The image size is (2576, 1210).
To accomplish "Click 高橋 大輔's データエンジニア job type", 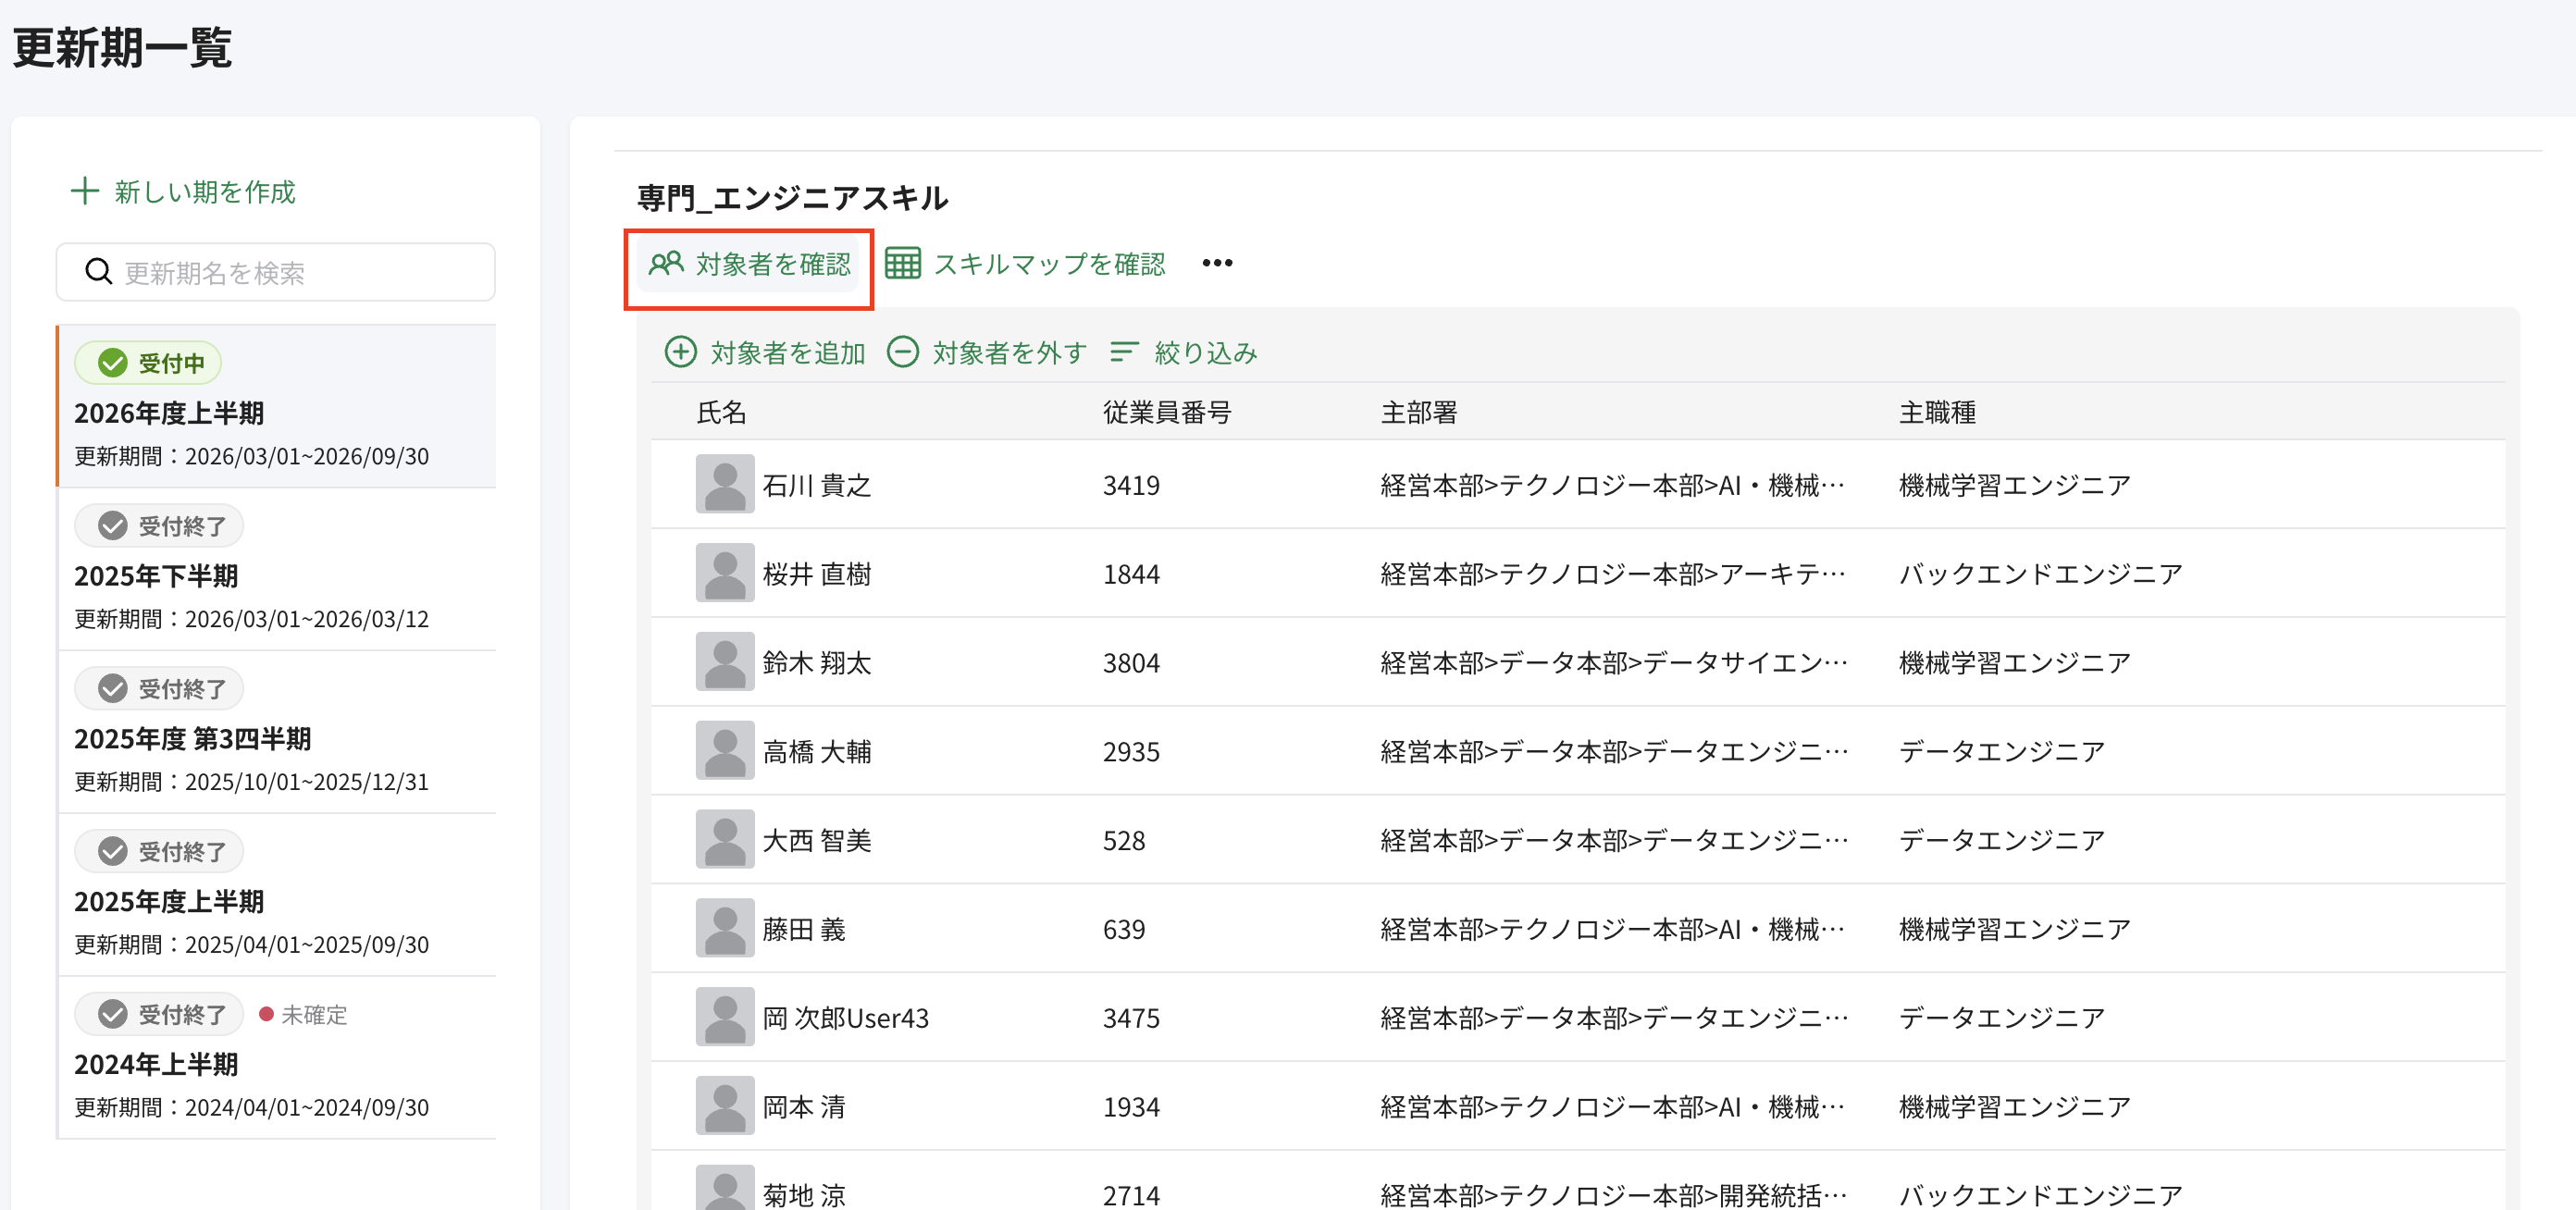I will (x=2002, y=751).
